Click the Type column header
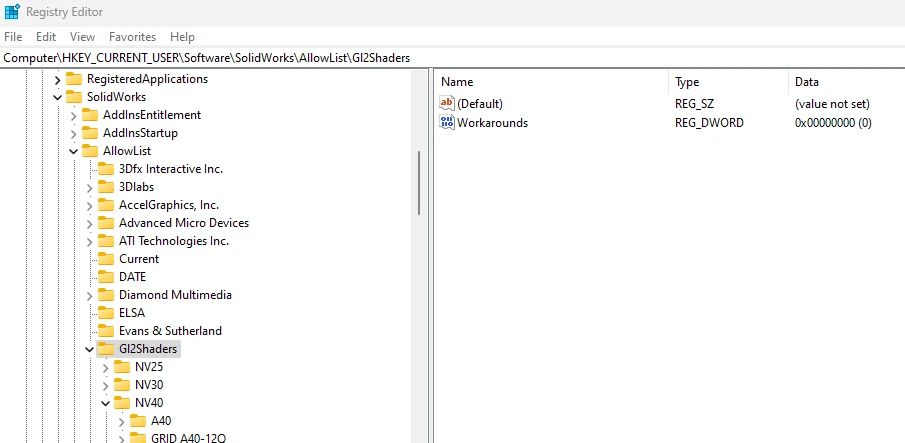The width and height of the screenshot is (905, 443). click(687, 82)
